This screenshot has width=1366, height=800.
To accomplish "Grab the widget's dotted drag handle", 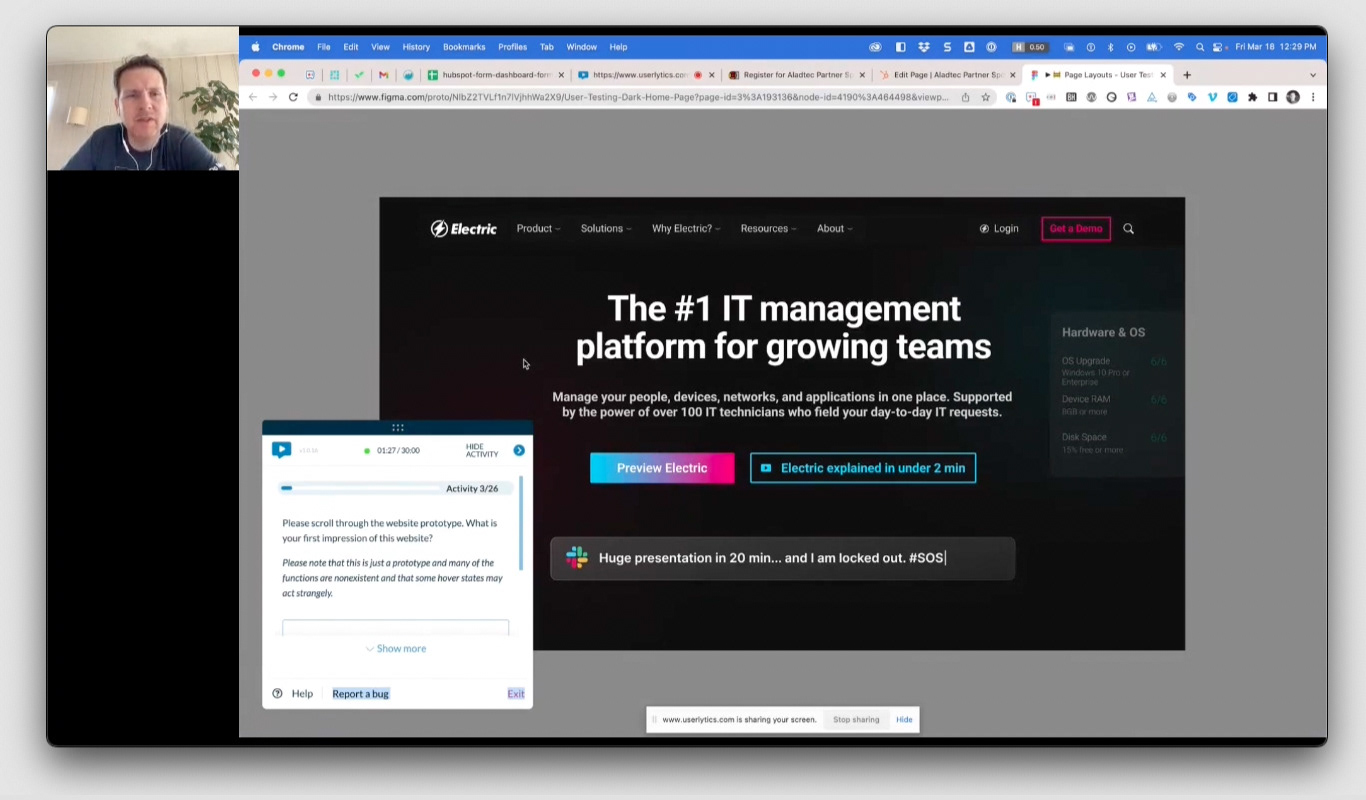I will (x=398, y=428).
